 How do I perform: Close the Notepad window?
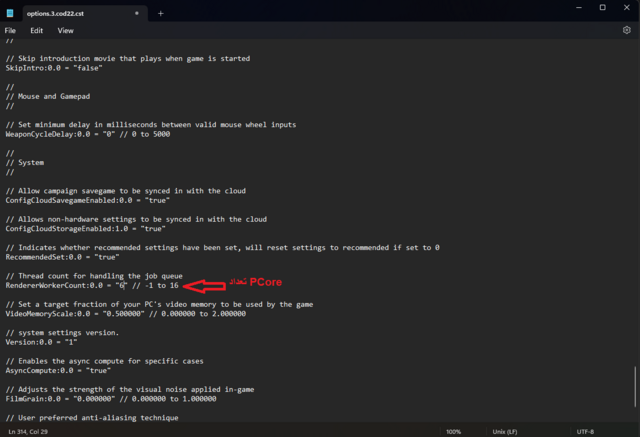[x=627, y=7]
